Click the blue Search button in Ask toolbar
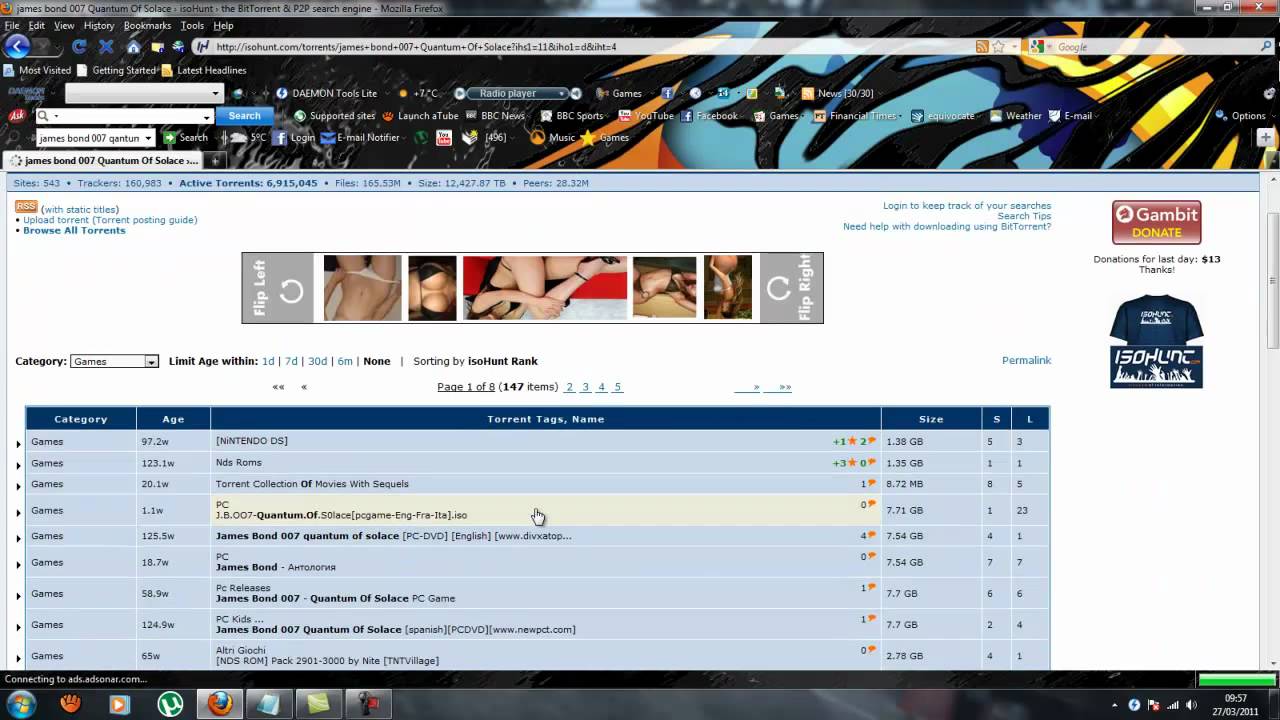The height and width of the screenshot is (720, 1280). coord(244,116)
